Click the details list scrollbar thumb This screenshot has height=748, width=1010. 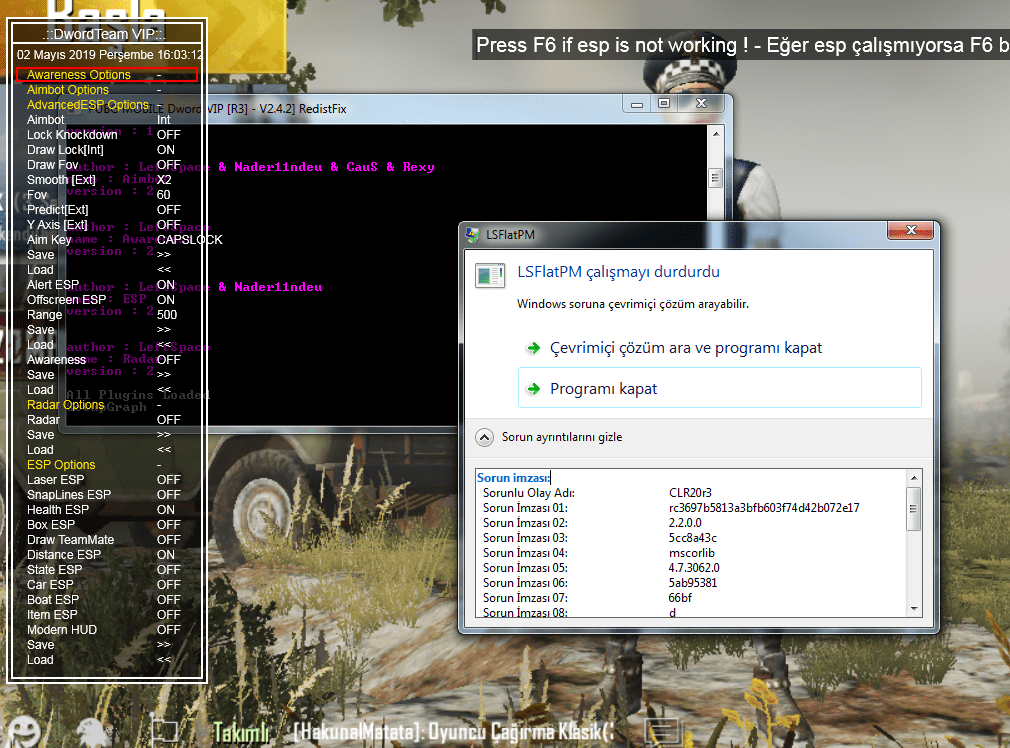pos(913,509)
